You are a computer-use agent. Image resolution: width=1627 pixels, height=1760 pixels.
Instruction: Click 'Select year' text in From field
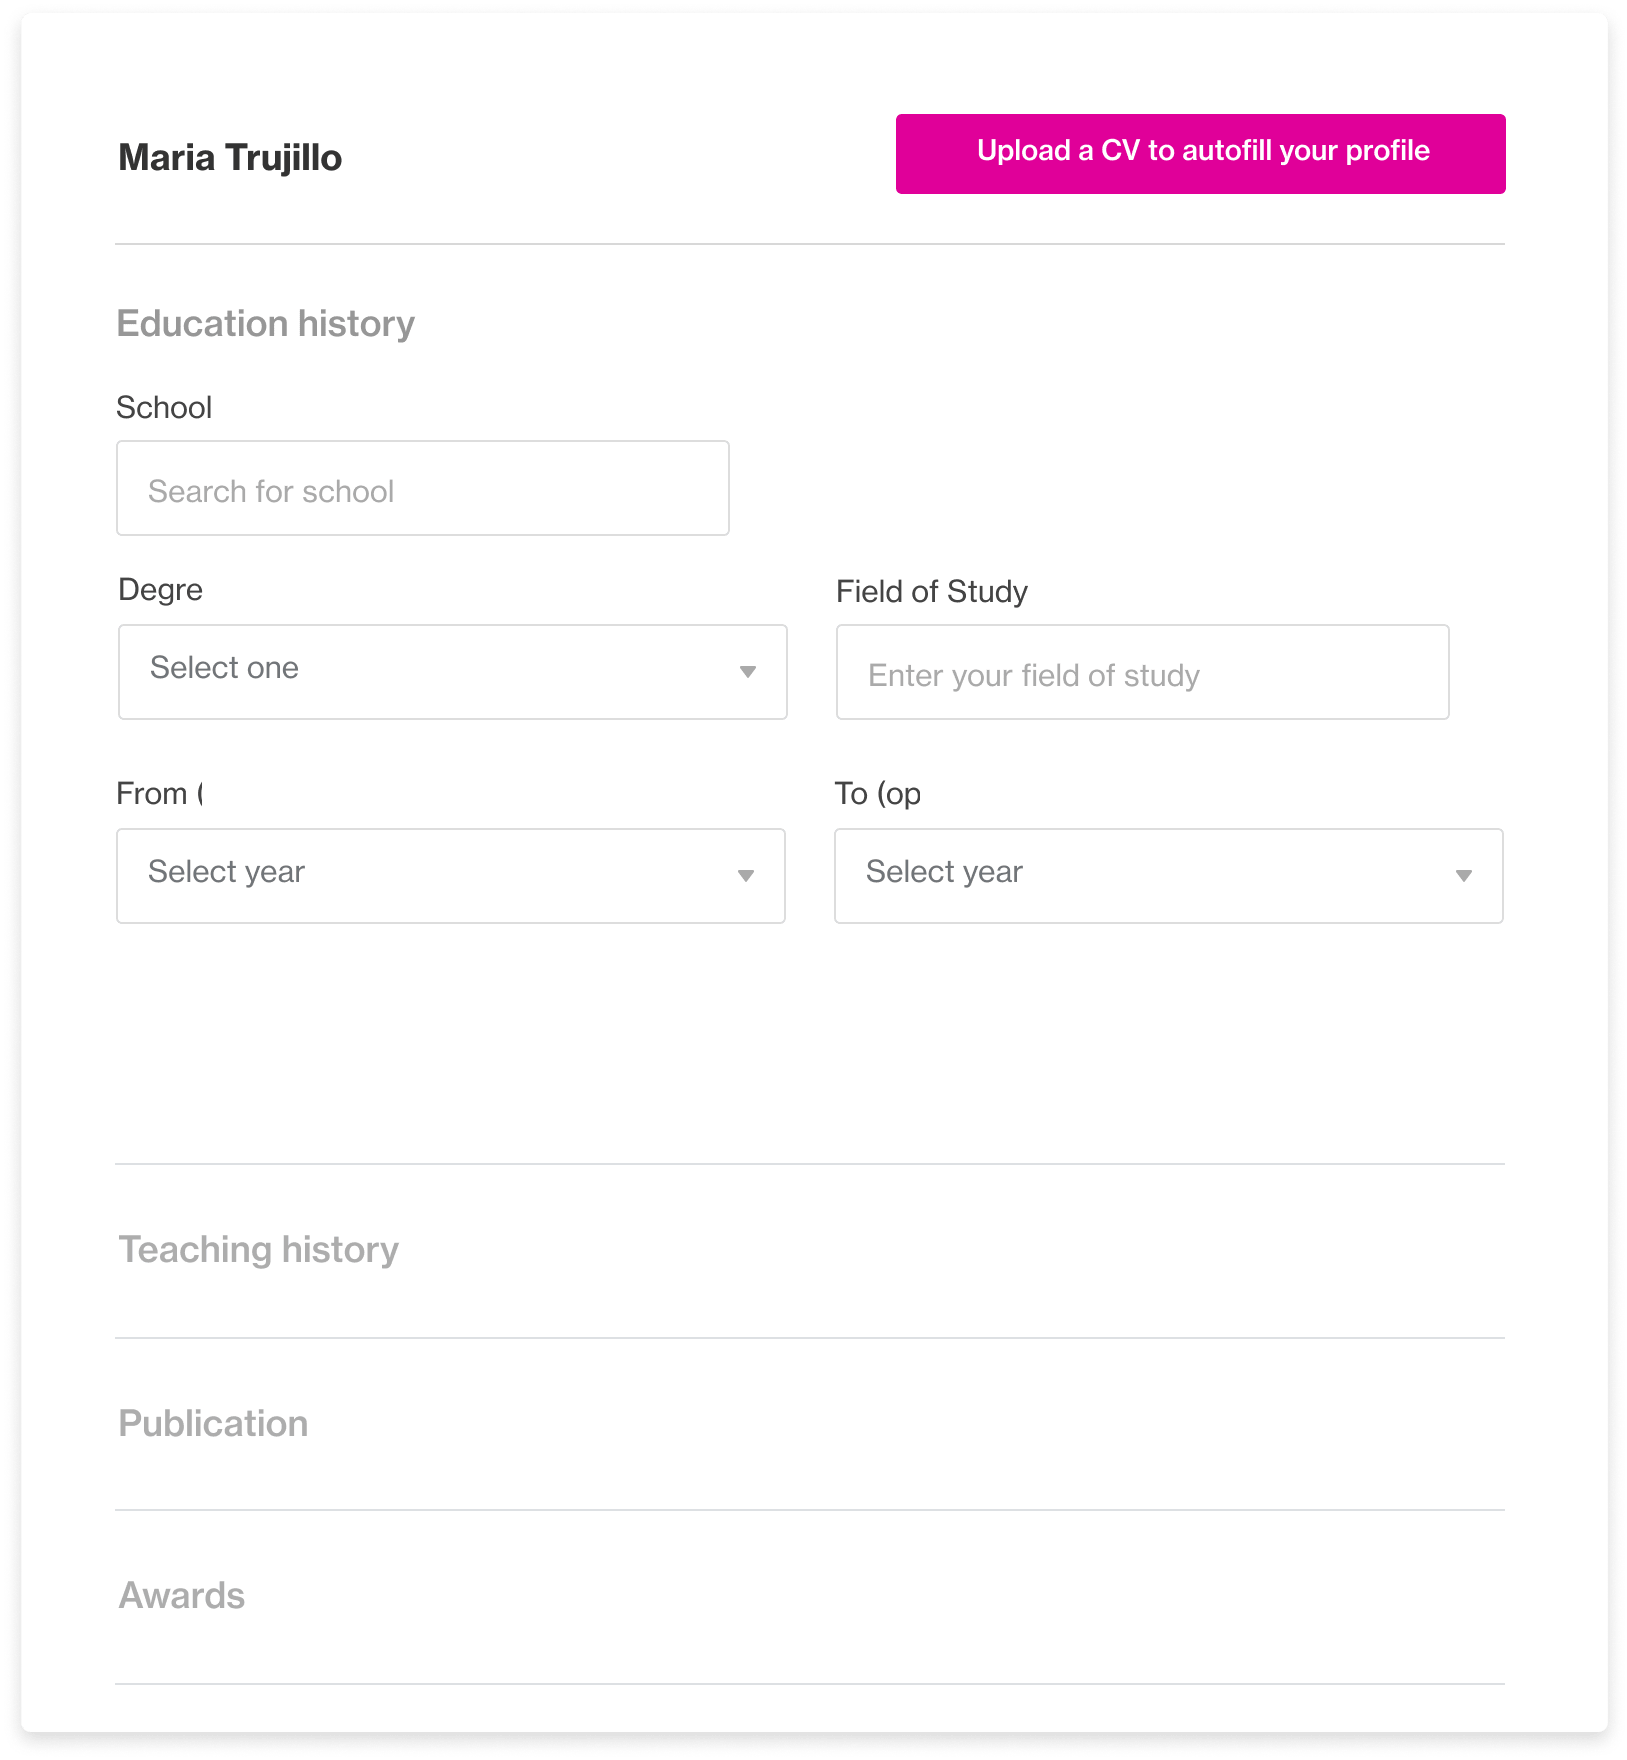pyautogui.click(x=227, y=872)
